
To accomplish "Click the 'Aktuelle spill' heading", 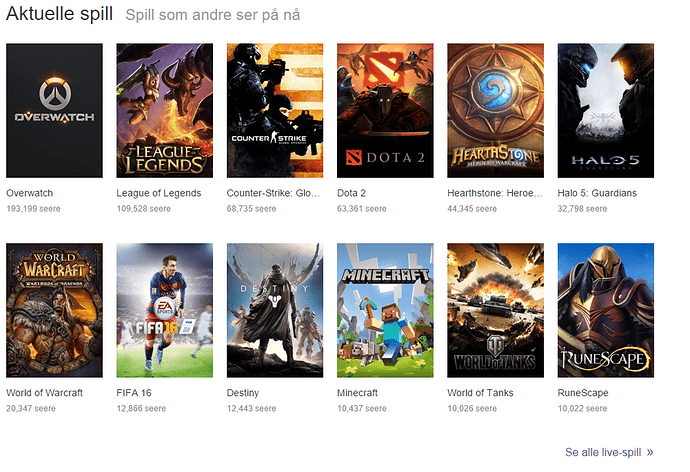I will pos(59,14).
